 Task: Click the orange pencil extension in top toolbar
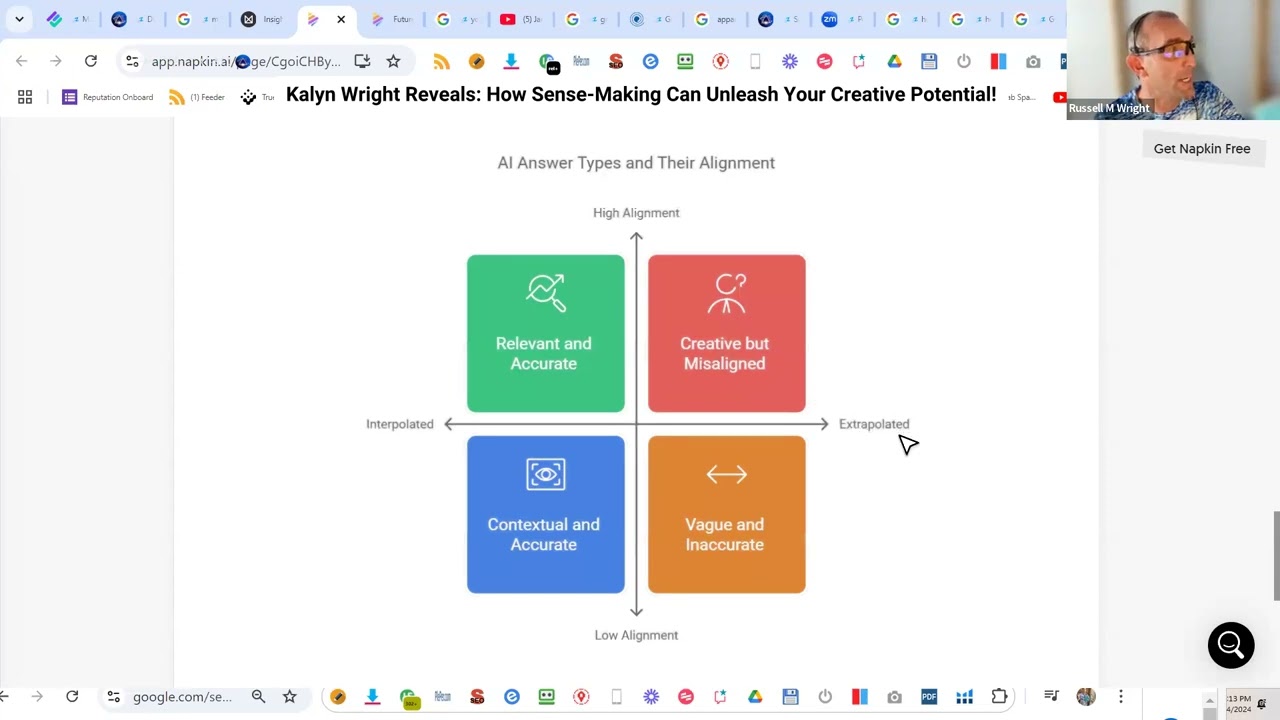pyautogui.click(x=476, y=62)
